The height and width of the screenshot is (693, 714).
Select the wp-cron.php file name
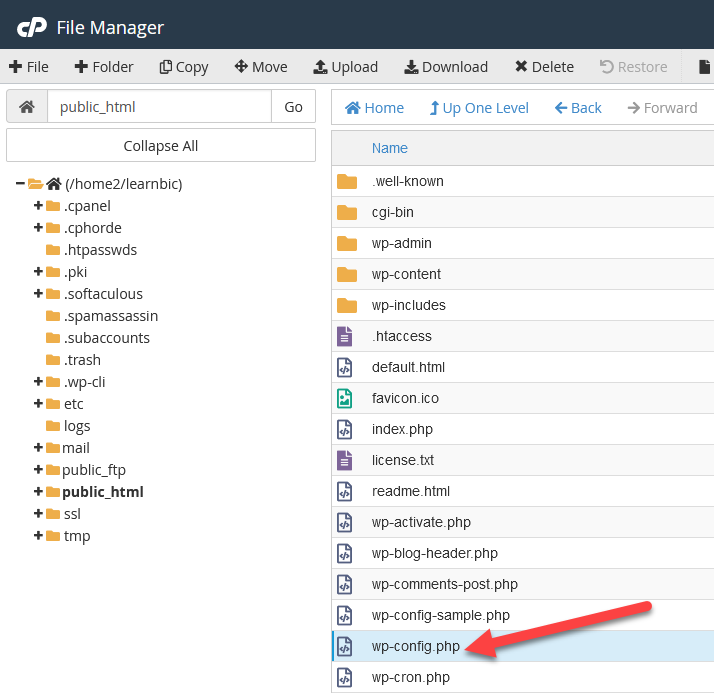click(x=411, y=677)
